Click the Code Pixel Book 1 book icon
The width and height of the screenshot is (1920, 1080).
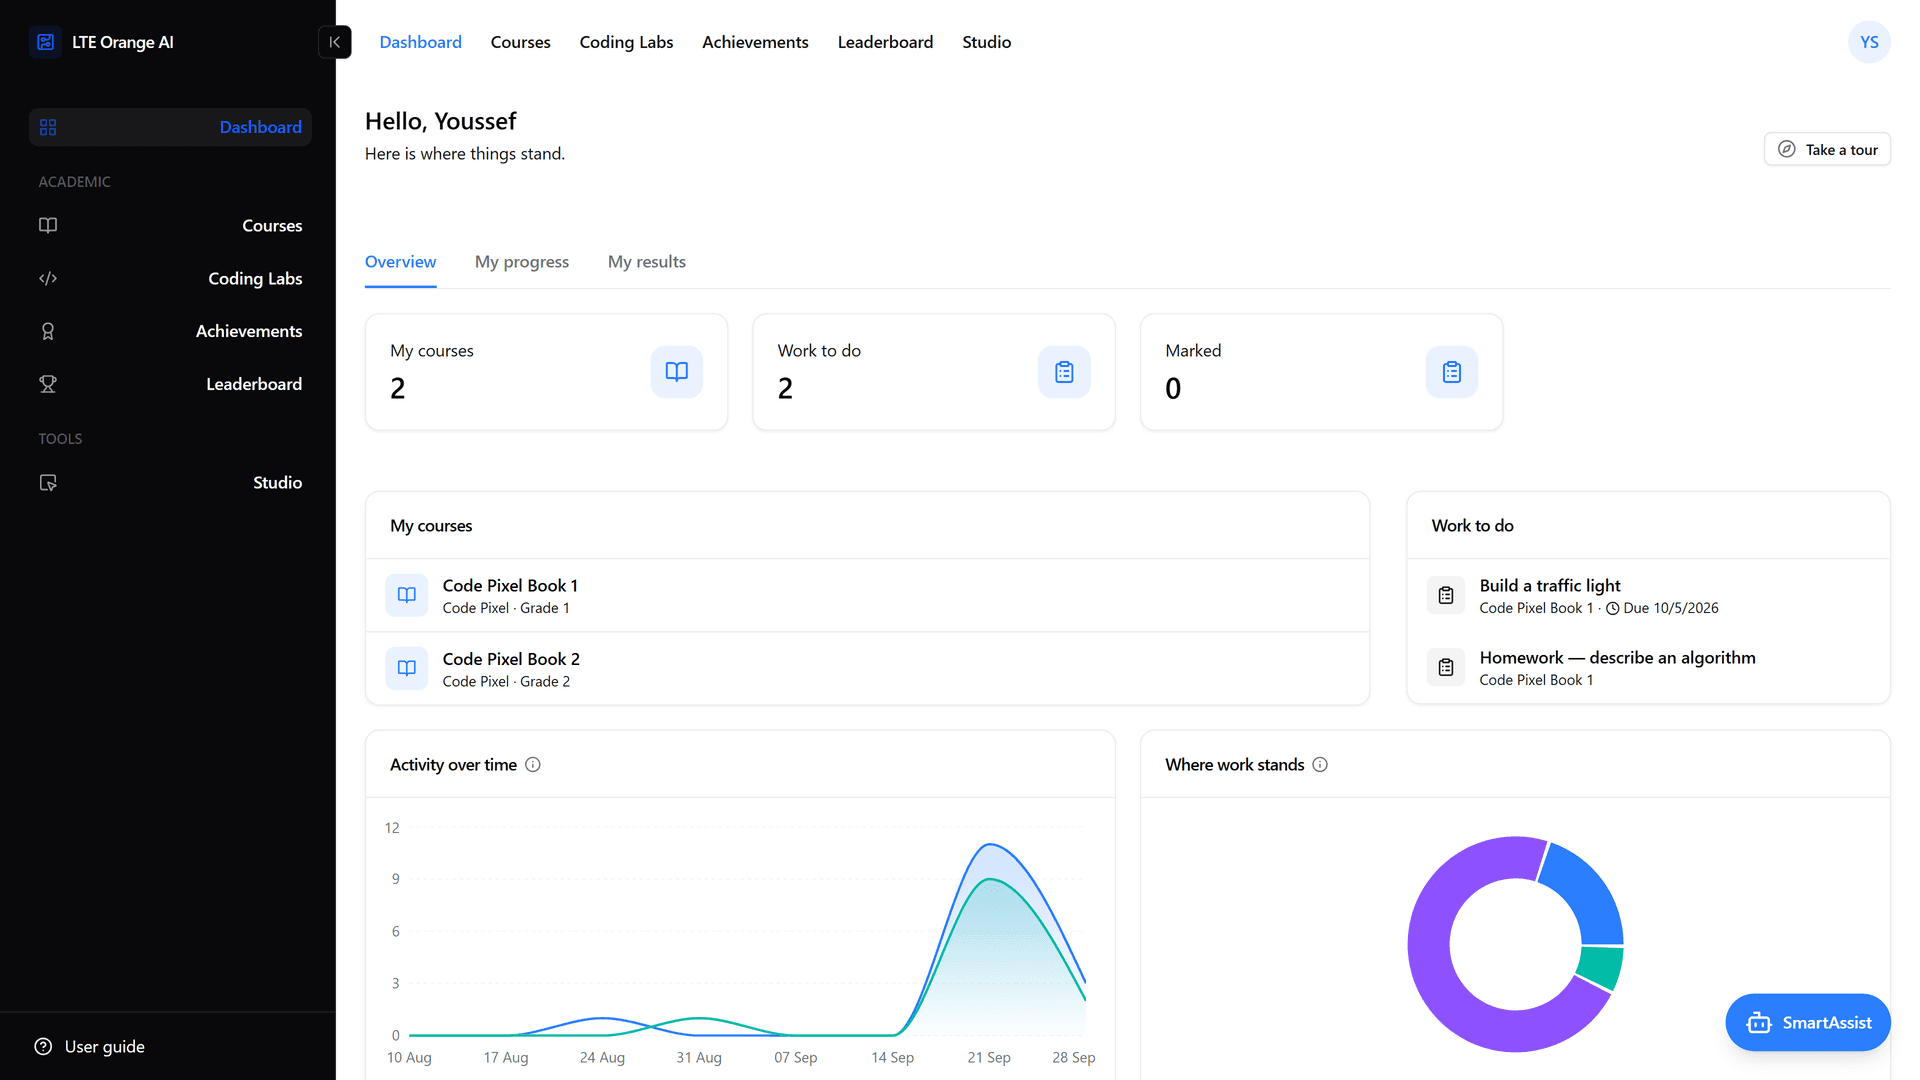[407, 595]
